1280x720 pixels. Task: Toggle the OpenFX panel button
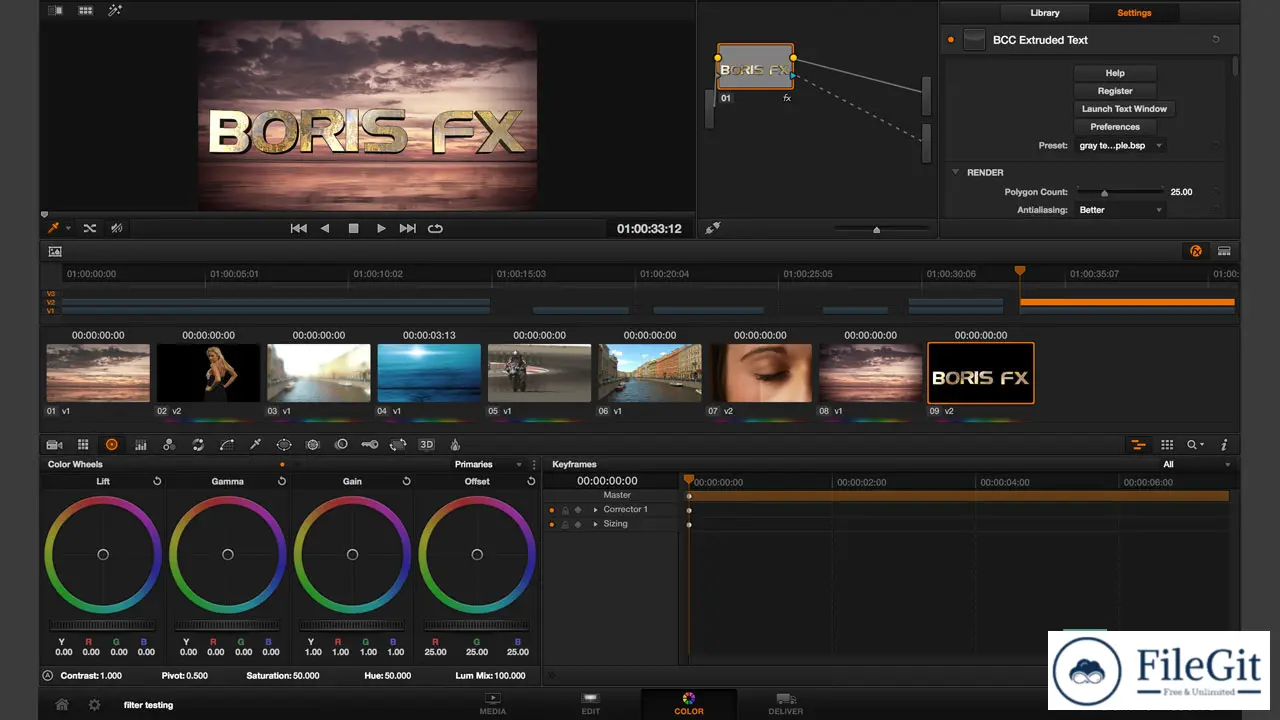[x=1195, y=251]
